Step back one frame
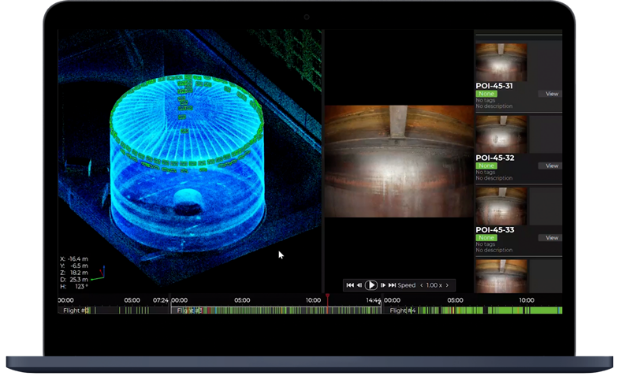 [x=359, y=285]
